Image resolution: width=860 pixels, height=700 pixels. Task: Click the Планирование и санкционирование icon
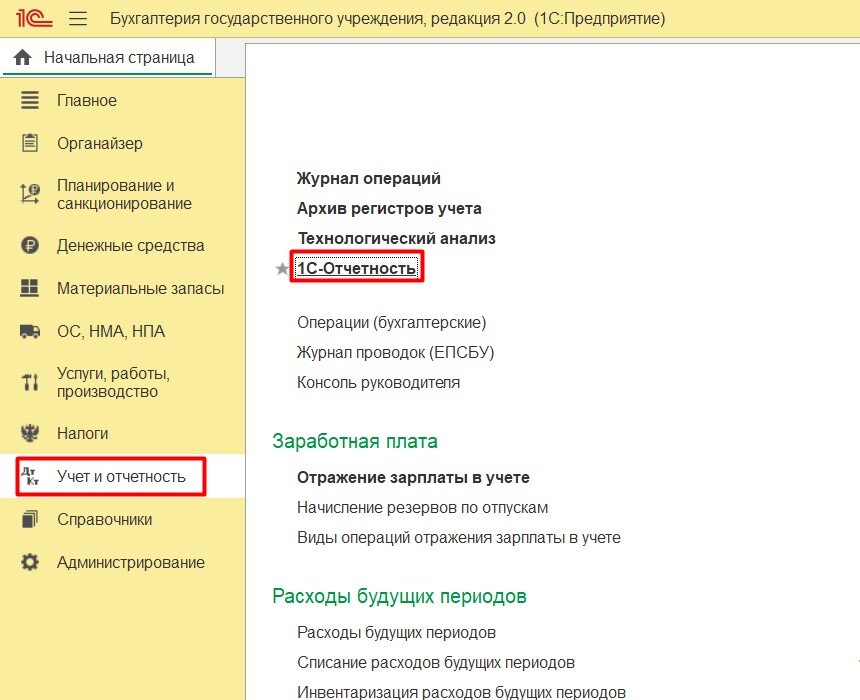pyautogui.click(x=30, y=194)
